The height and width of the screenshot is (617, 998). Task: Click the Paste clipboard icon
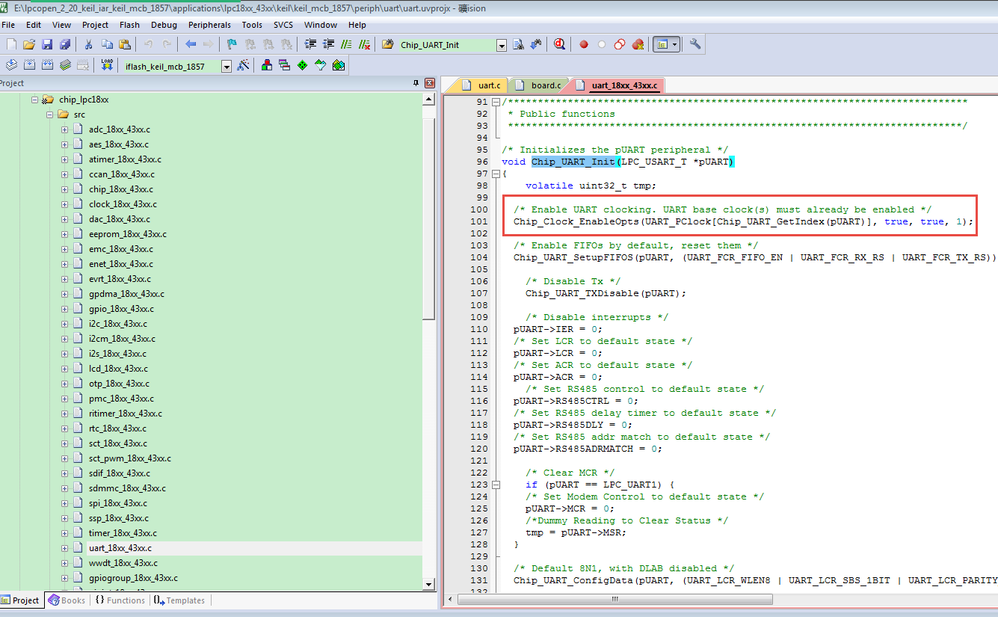(125, 45)
